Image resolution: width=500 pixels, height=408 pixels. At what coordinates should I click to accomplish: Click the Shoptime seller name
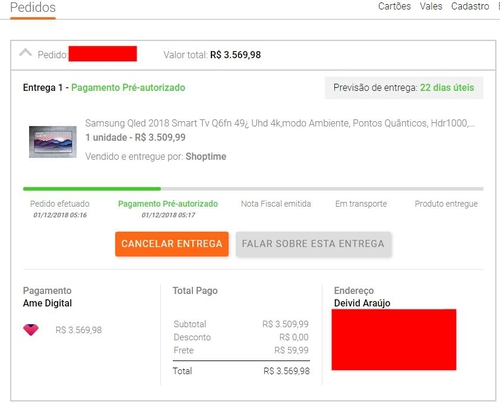[206, 156]
